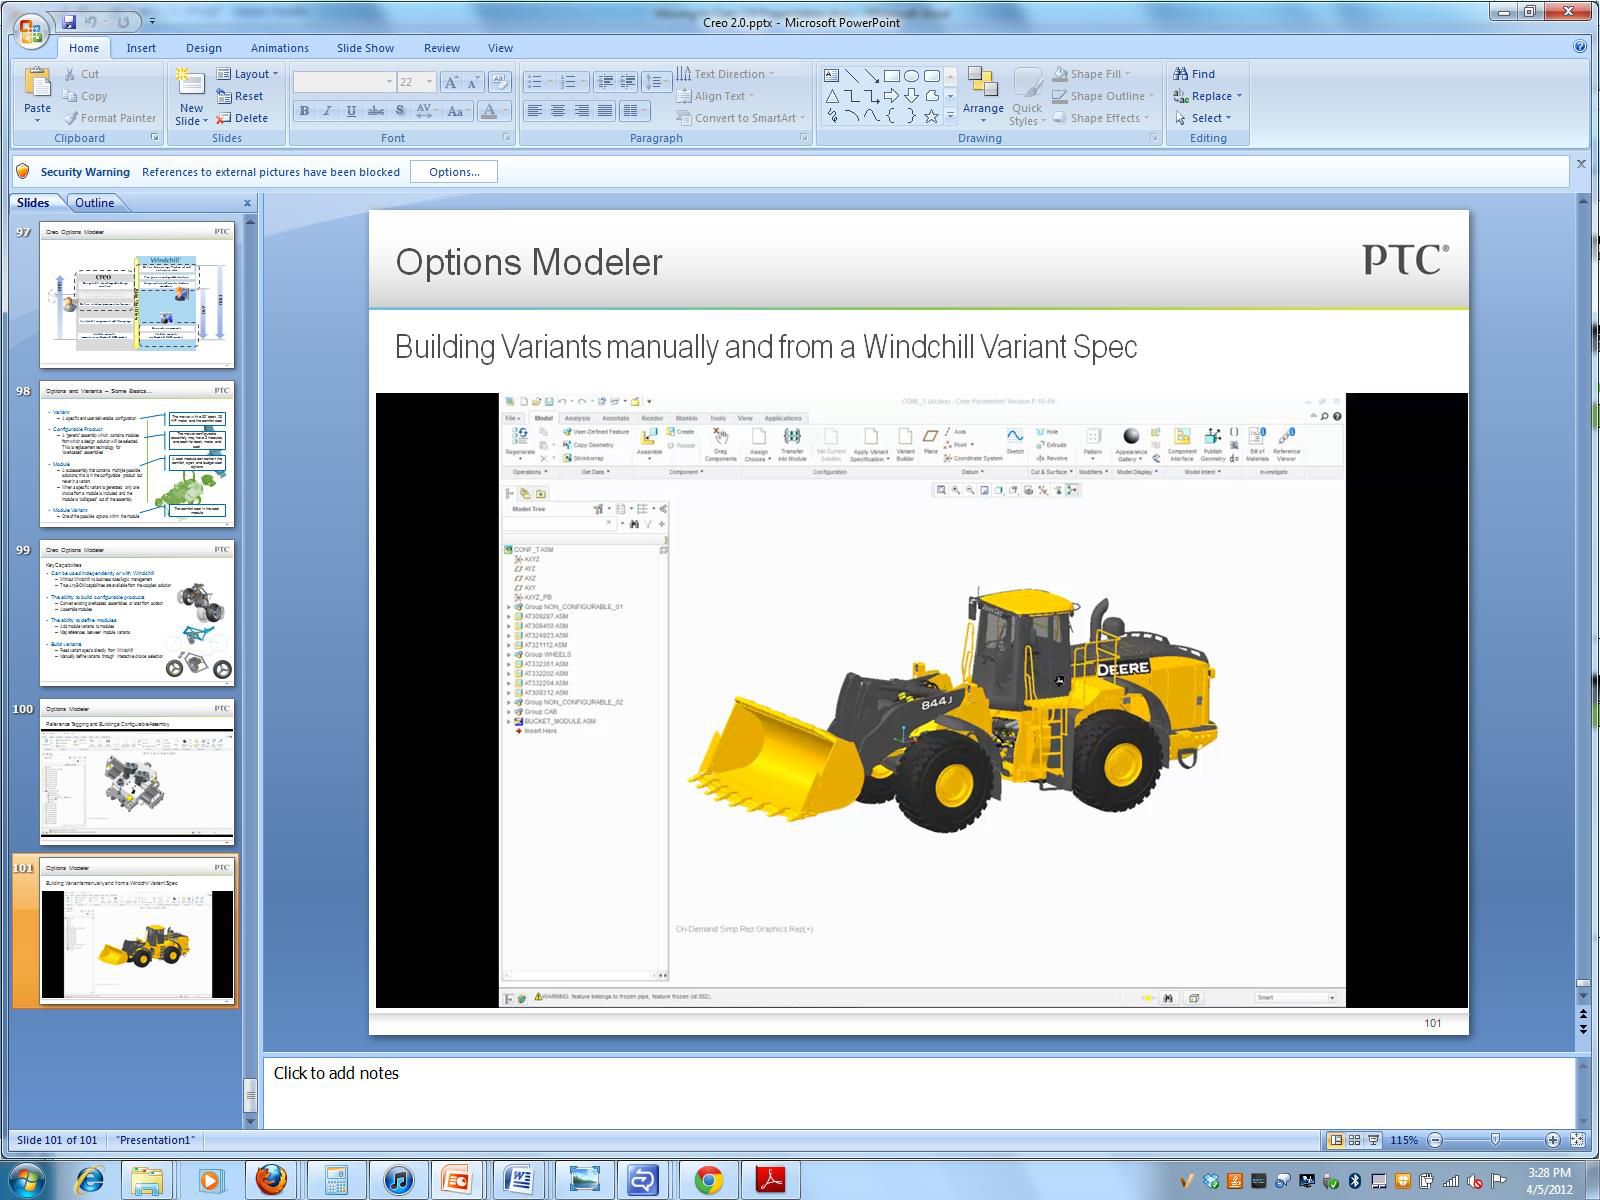Image resolution: width=1600 pixels, height=1200 pixels.
Task: Jump to next slide arrow in scrollbar
Action: [x=1583, y=1028]
